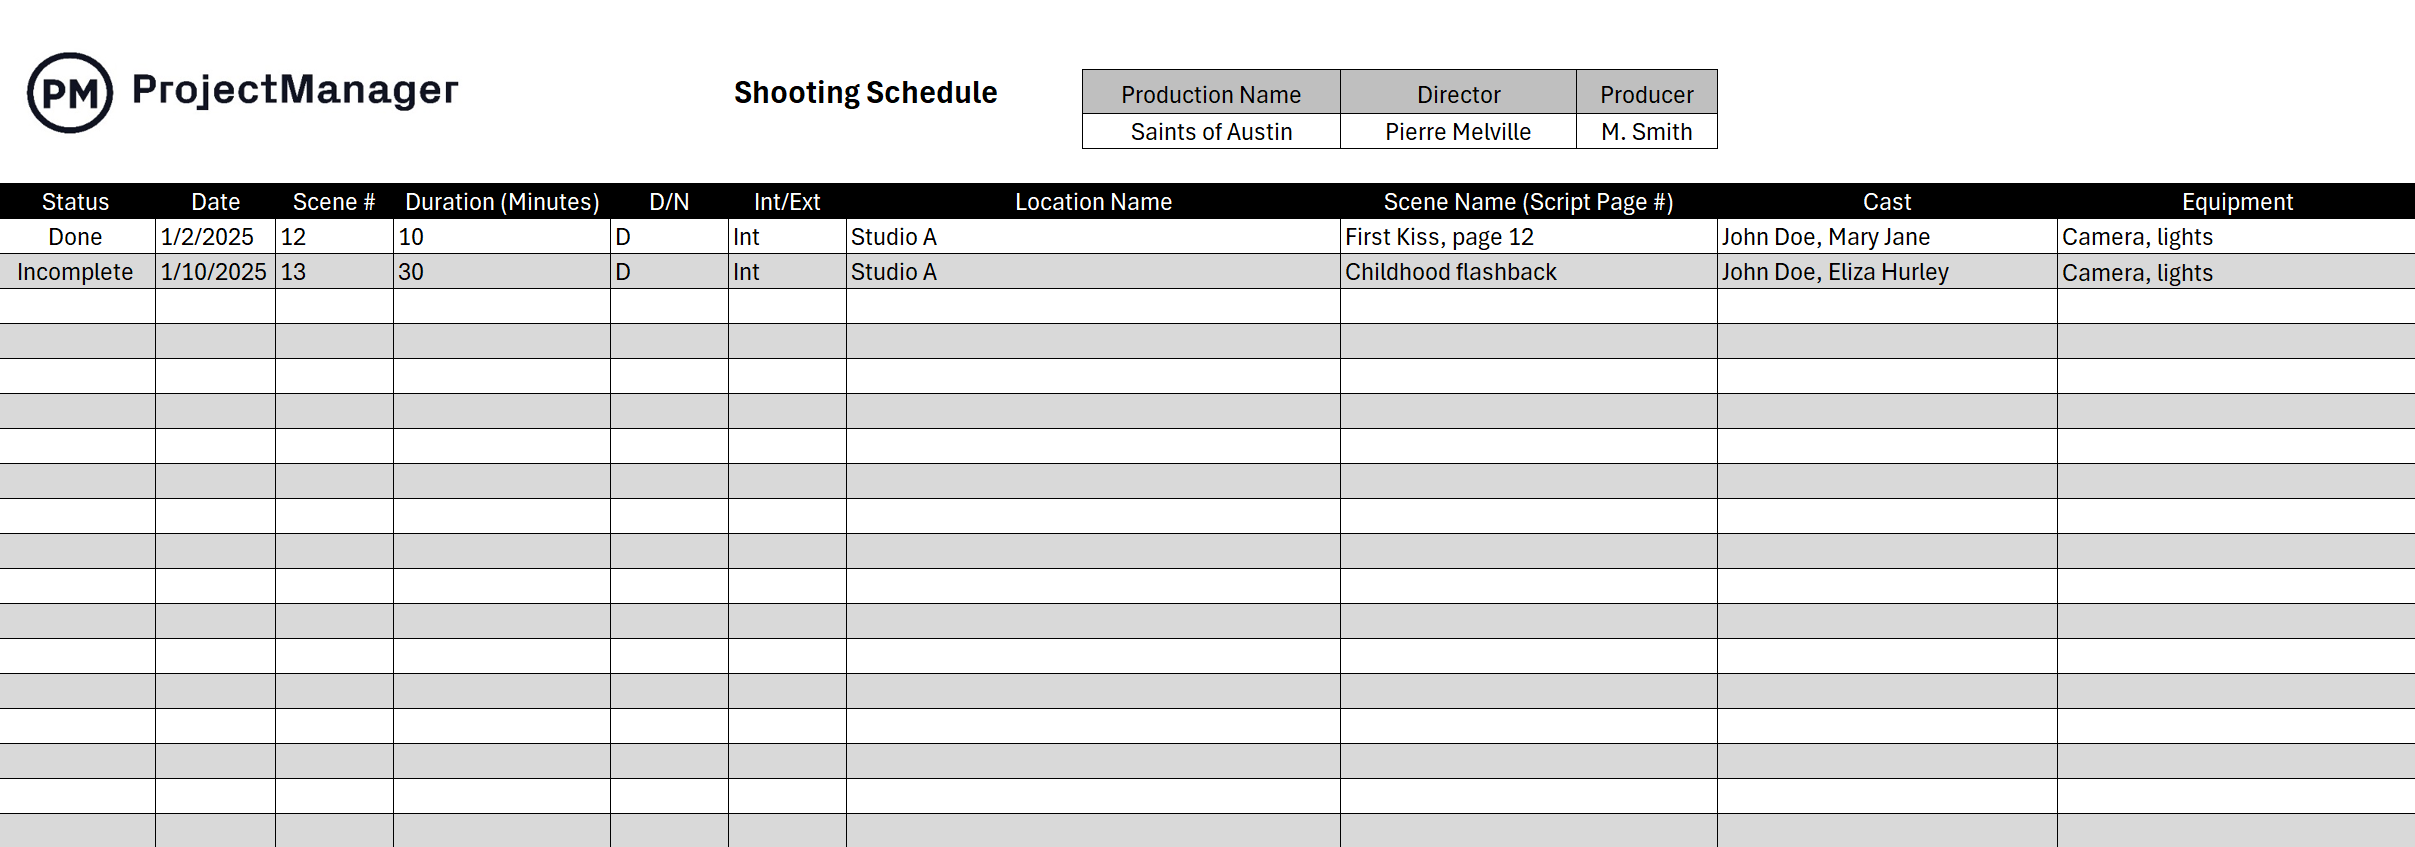Screen dimensions: 2415x847
Task: Select the Production Name header cell
Action: coord(1210,94)
